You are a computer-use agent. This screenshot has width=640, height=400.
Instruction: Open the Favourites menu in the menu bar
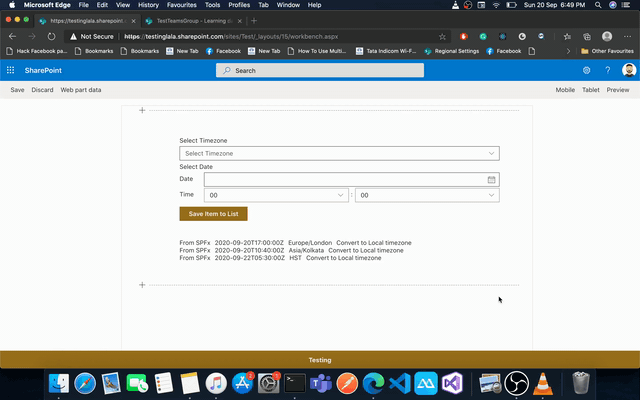[x=182, y=5]
